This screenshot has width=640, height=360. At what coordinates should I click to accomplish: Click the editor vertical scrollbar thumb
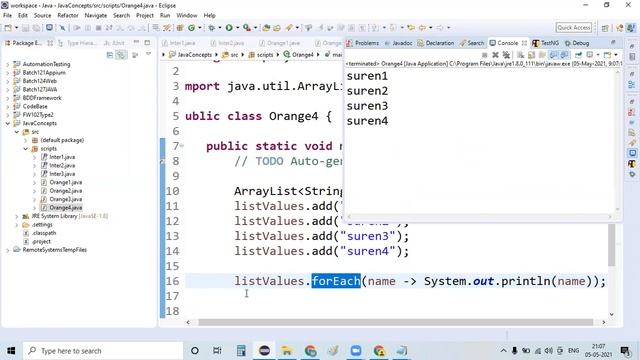[x=611, y=245]
